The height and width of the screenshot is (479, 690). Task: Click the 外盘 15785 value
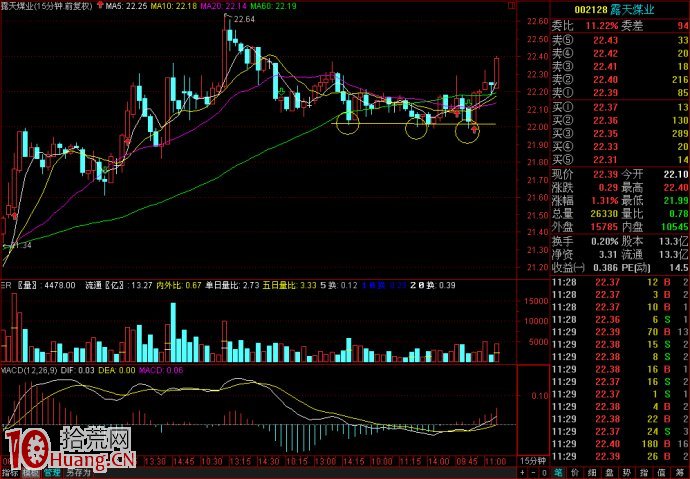click(604, 227)
